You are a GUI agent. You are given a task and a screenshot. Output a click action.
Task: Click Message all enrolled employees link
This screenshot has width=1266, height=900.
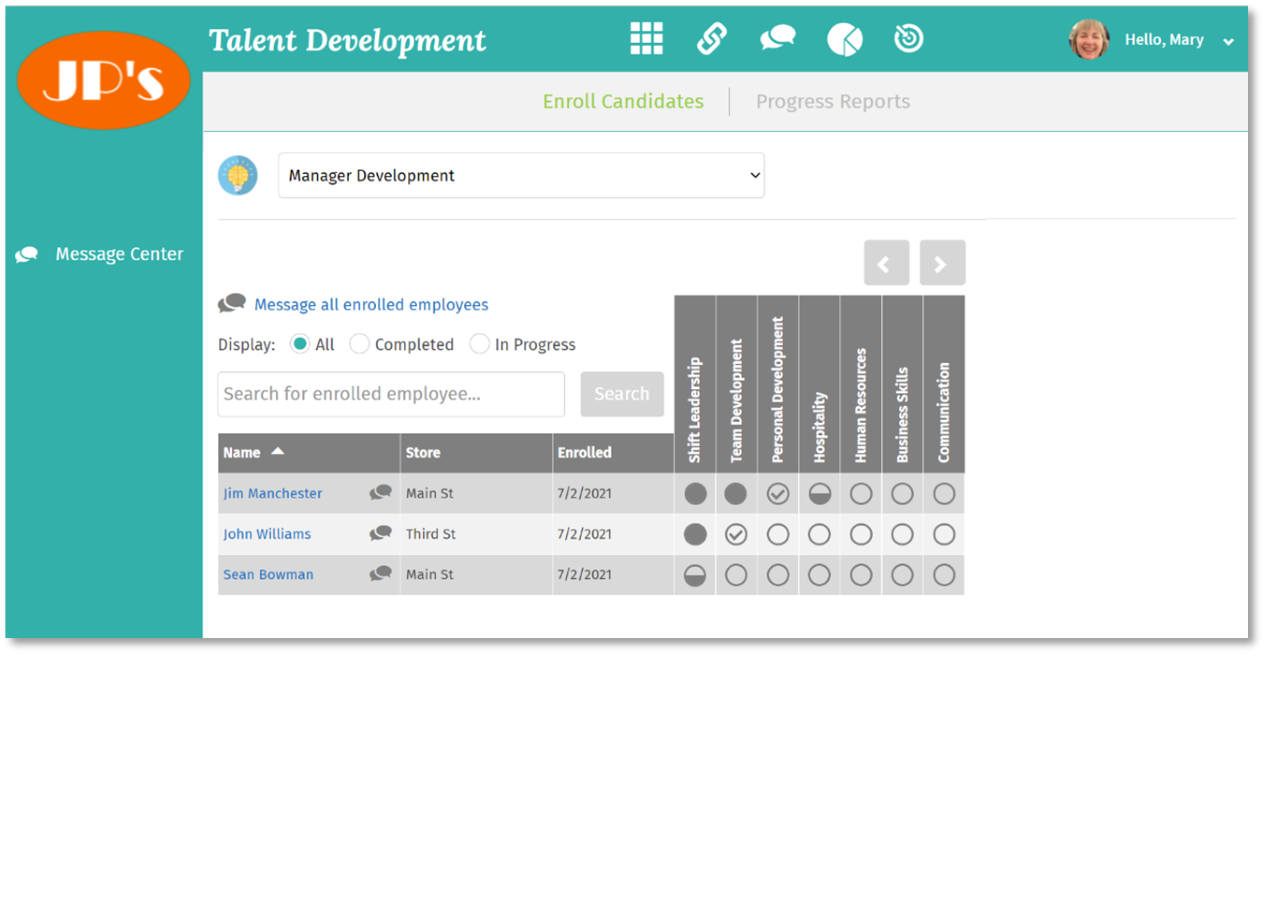[371, 304]
